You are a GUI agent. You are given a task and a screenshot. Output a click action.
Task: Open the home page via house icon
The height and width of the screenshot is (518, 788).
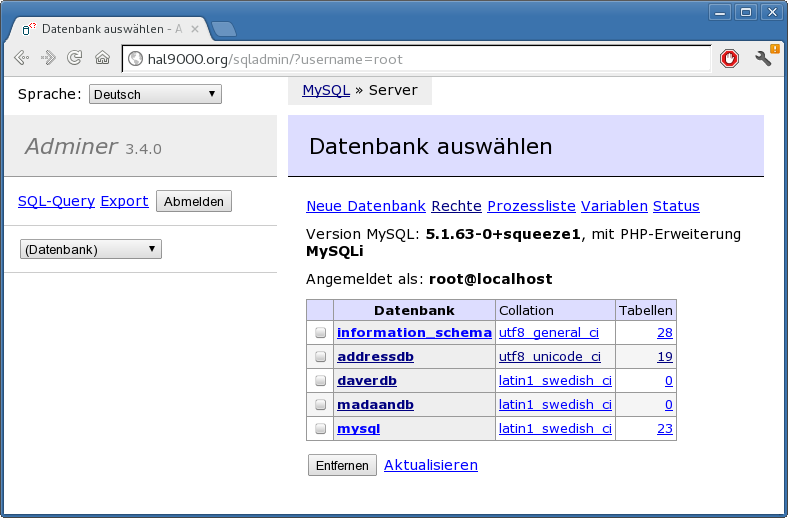pyautogui.click(x=103, y=58)
